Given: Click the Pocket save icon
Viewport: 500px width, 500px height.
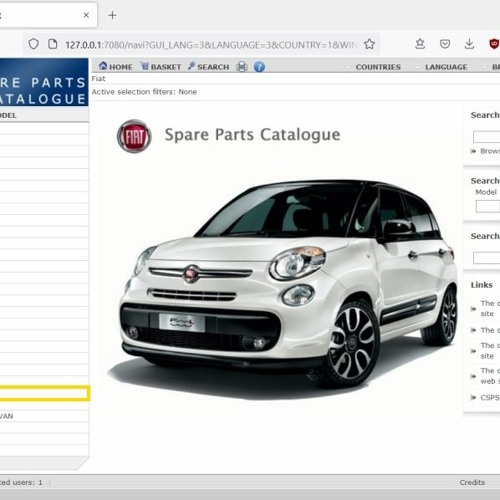Looking at the screenshot, I should click(445, 44).
